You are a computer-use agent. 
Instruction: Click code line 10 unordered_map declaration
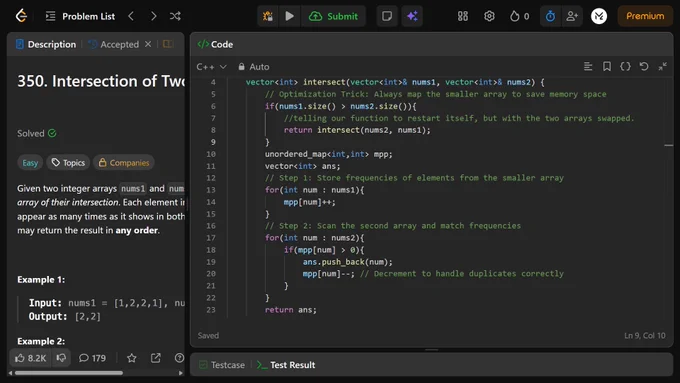[328, 154]
